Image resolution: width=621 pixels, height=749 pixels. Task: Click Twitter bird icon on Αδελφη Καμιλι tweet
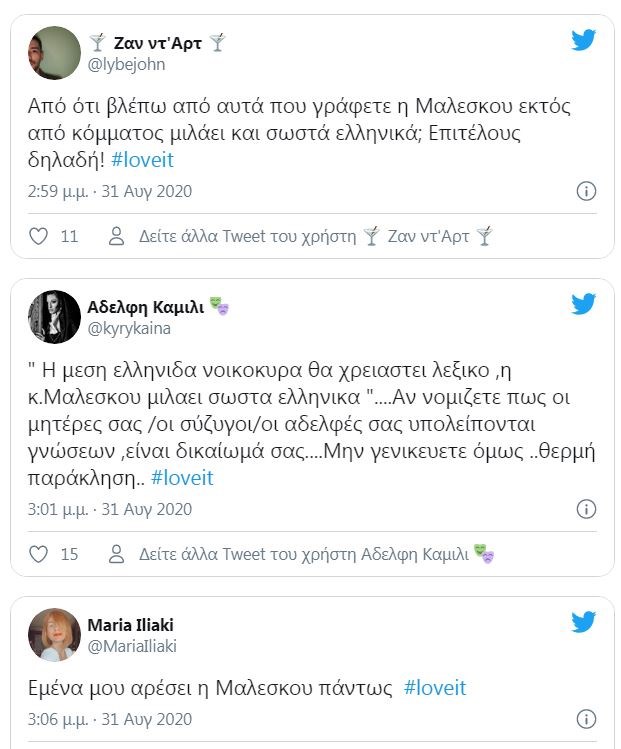(584, 304)
